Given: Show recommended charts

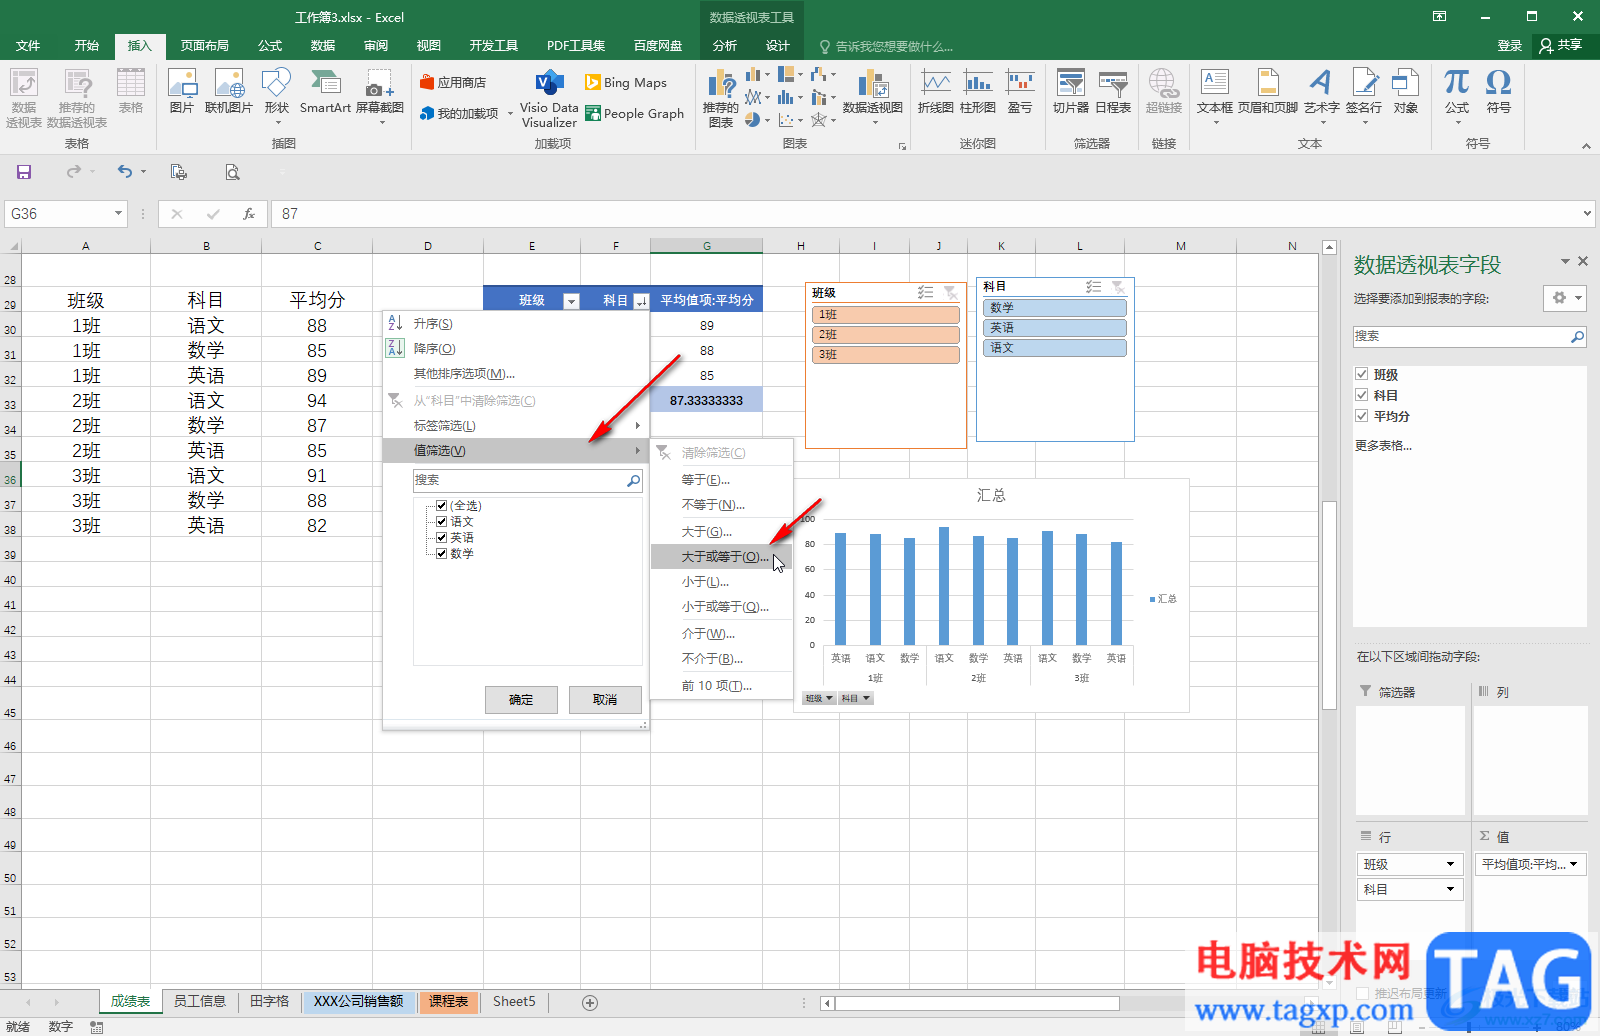Looking at the screenshot, I should click(x=720, y=98).
